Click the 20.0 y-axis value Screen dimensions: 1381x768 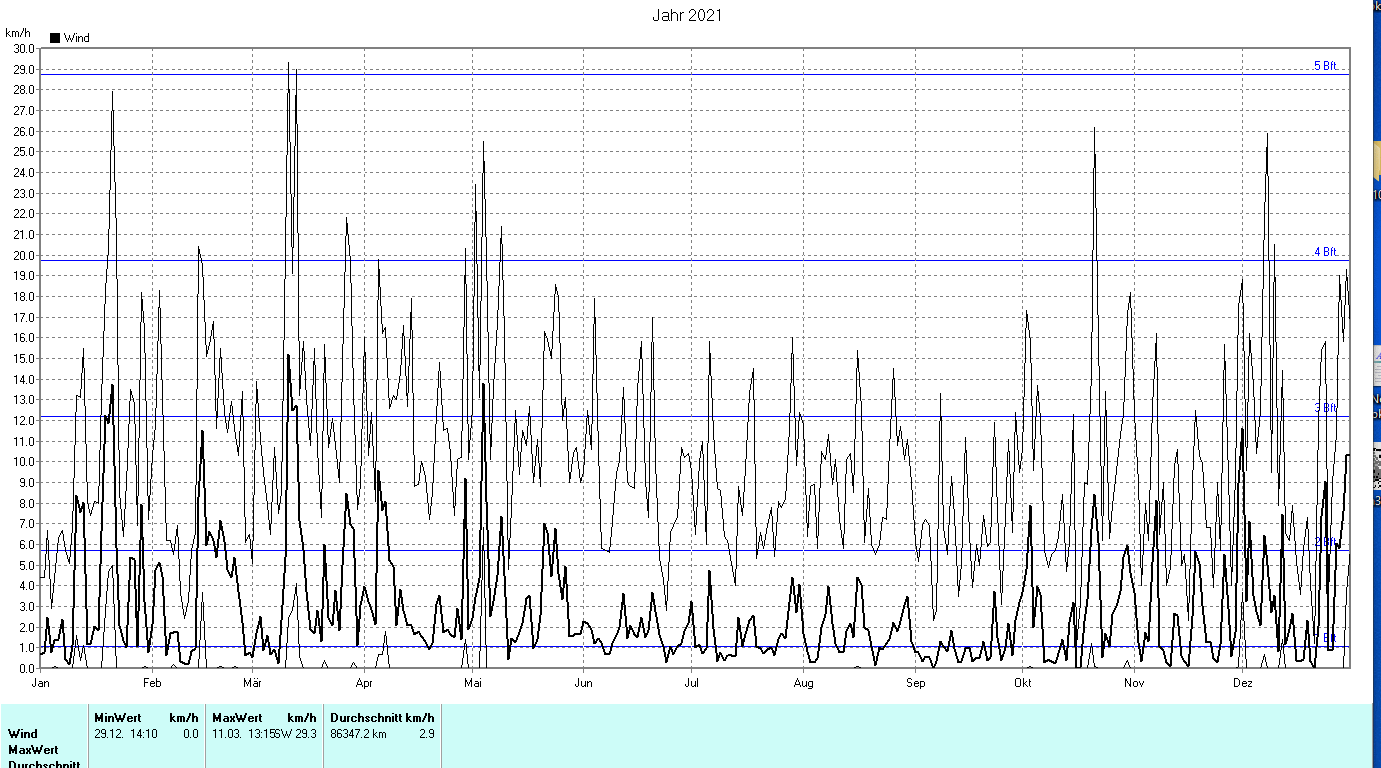click(x=22, y=255)
